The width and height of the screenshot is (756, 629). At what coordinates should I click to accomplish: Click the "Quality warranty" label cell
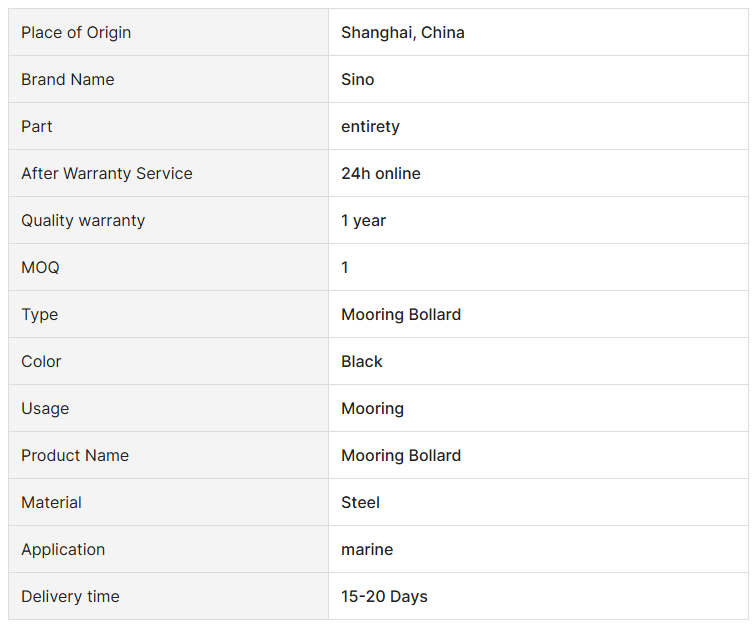(x=83, y=220)
